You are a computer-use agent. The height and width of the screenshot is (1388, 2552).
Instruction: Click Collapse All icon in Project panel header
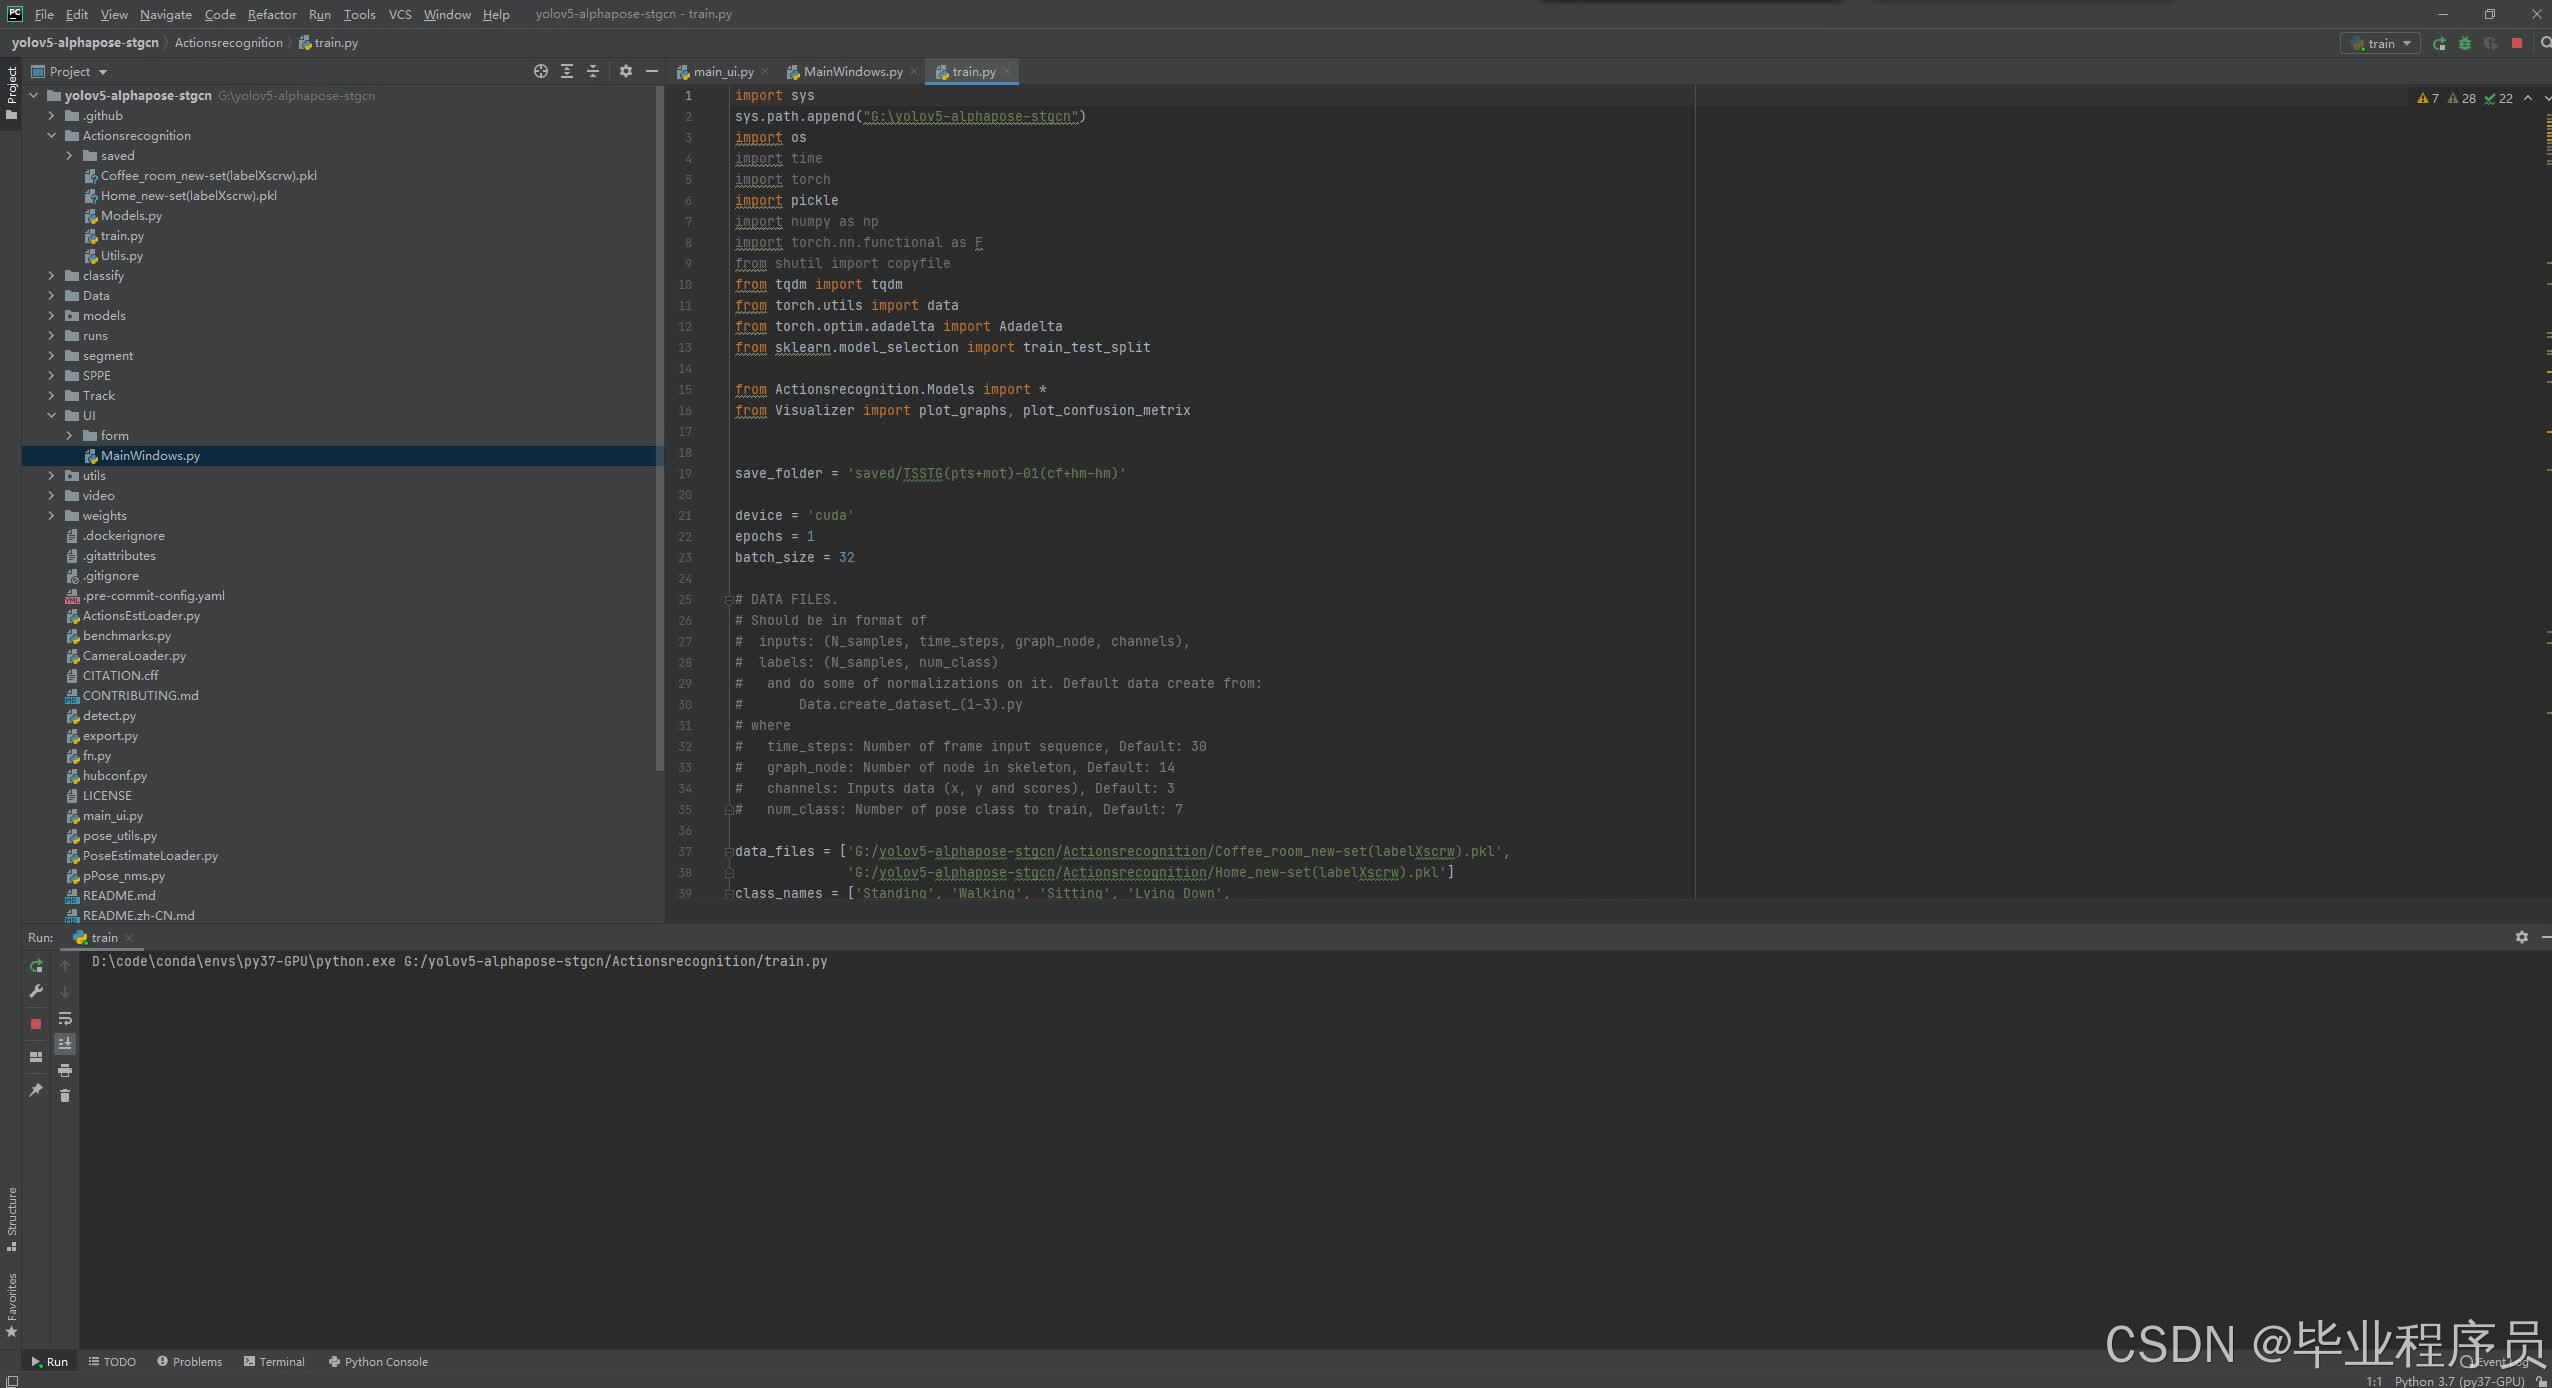point(593,72)
